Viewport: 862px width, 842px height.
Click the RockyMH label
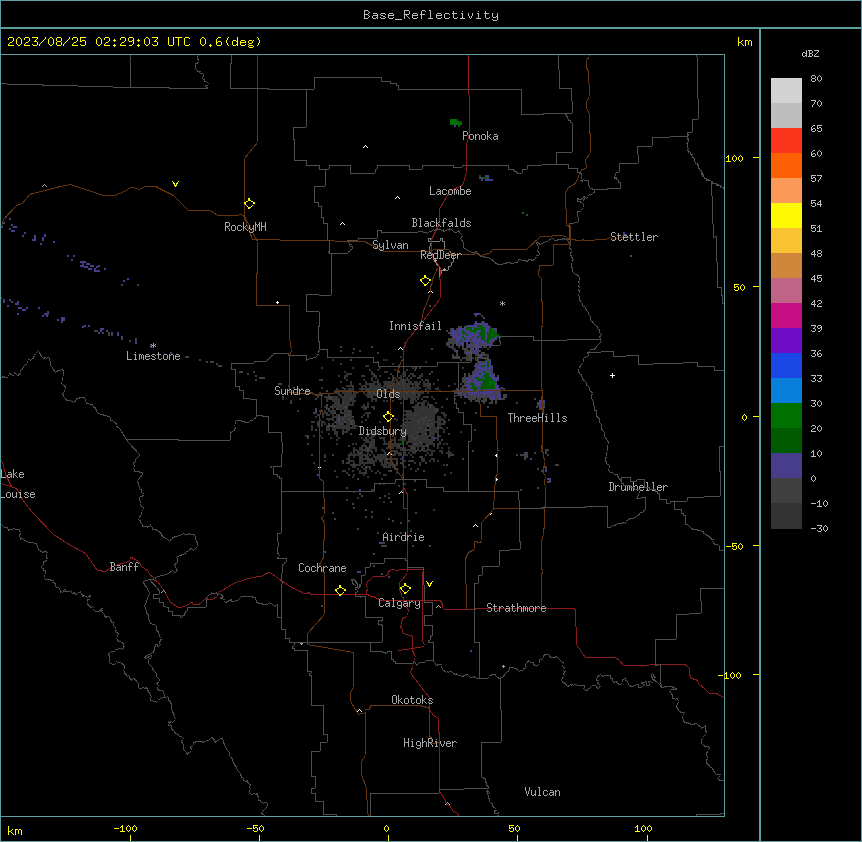[245, 227]
